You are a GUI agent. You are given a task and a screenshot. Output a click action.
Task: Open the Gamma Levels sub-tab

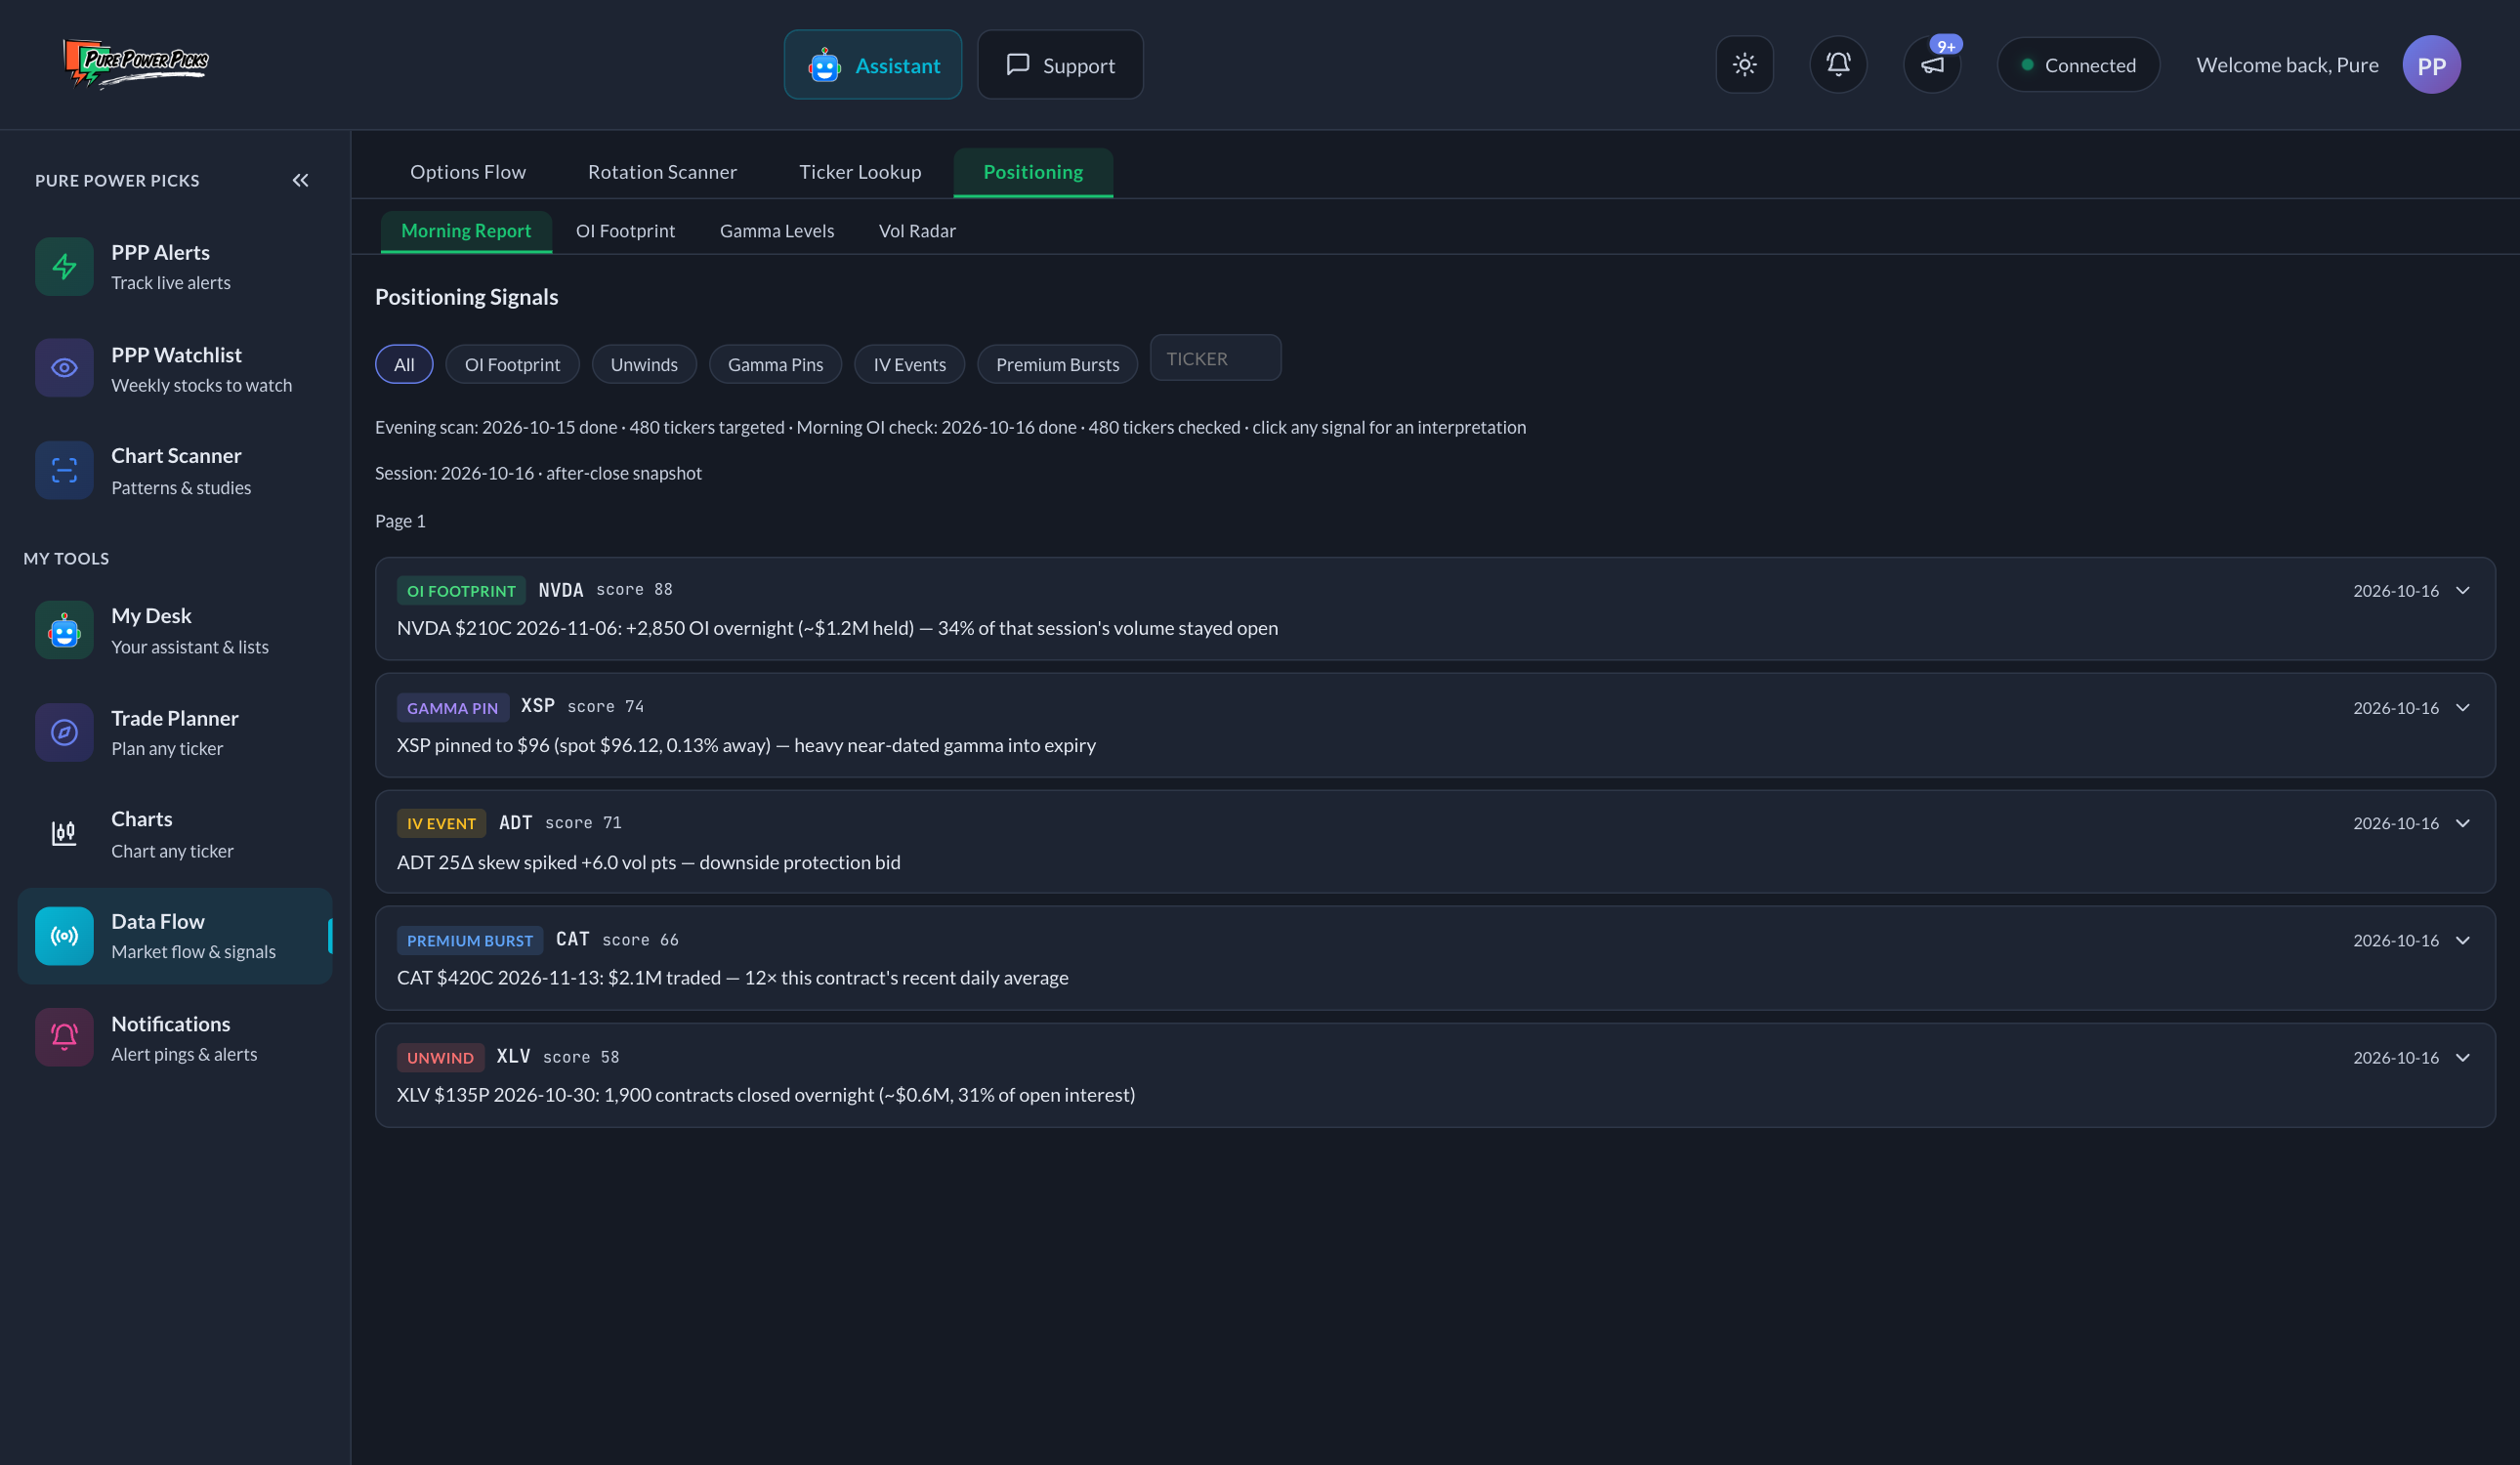pos(776,231)
